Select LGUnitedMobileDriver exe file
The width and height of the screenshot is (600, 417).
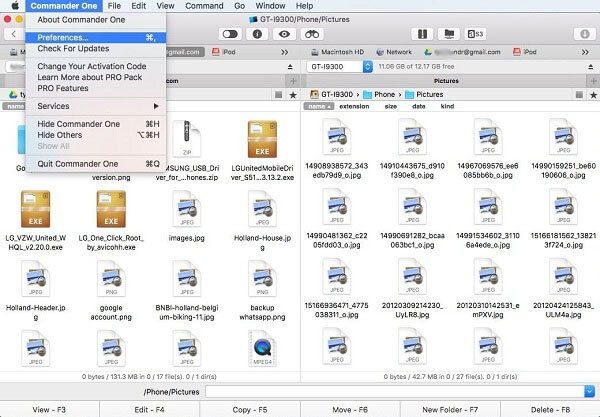pos(262,151)
